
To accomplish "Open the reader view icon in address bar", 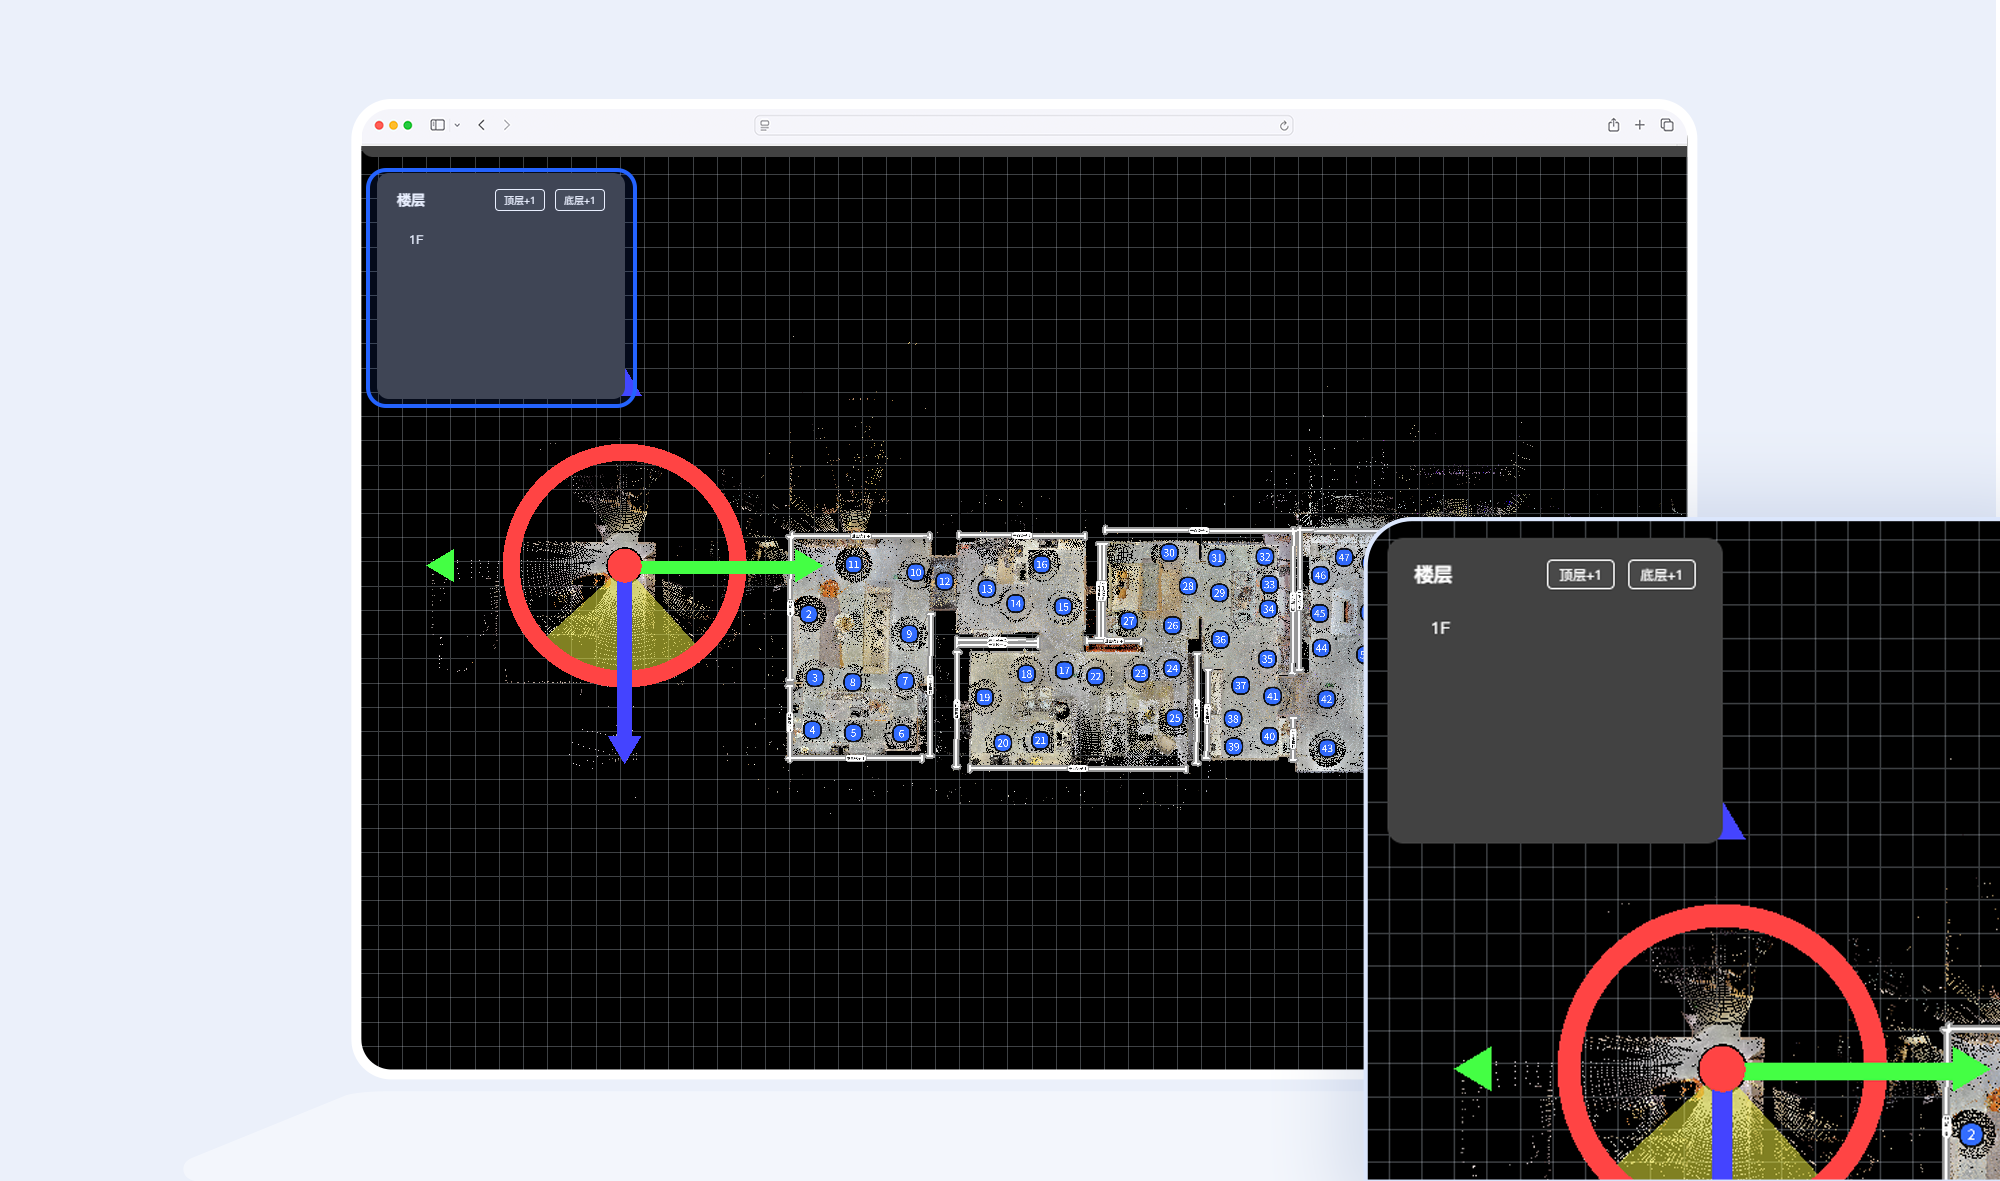I will click(765, 125).
